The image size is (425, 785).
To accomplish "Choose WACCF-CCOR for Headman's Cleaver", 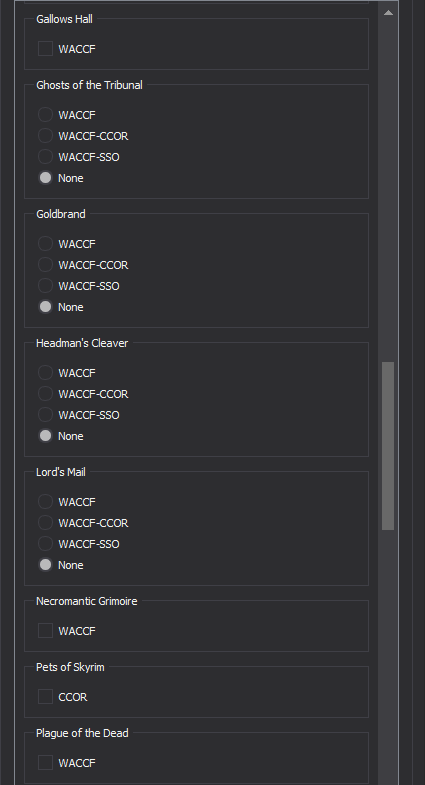I will coord(46,394).
